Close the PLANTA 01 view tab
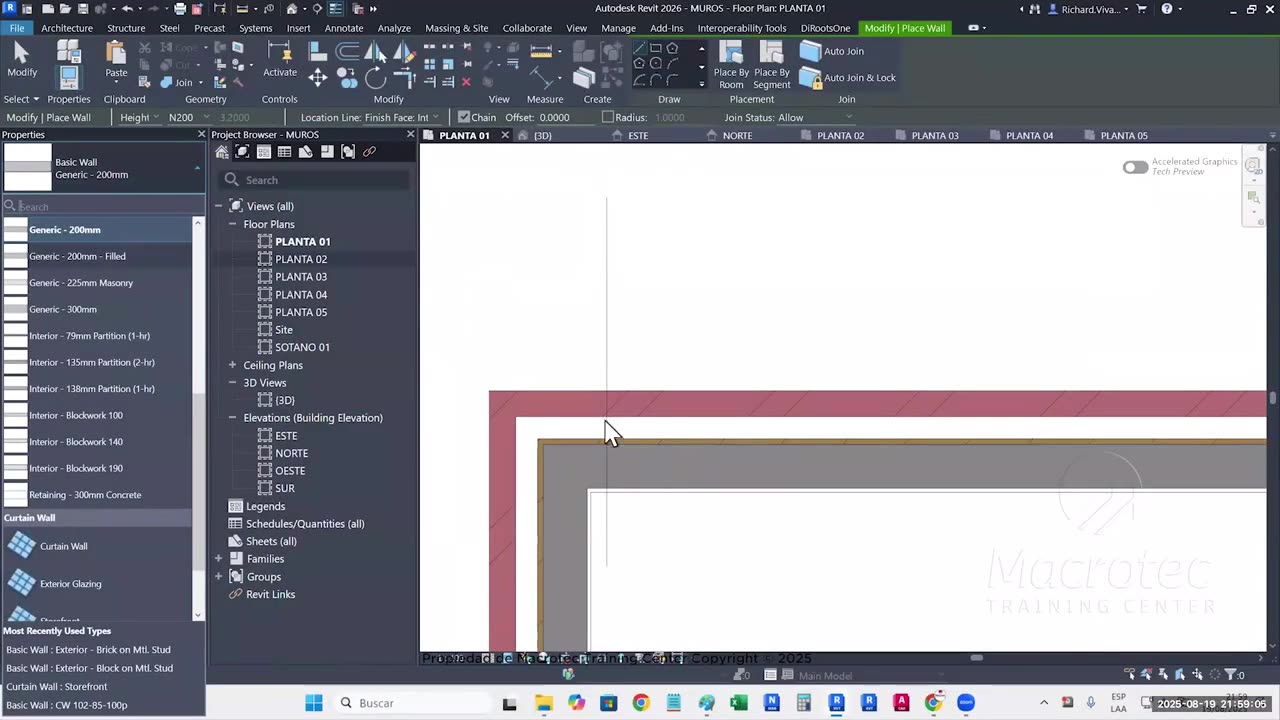Image resolution: width=1280 pixels, height=720 pixels. [505, 135]
